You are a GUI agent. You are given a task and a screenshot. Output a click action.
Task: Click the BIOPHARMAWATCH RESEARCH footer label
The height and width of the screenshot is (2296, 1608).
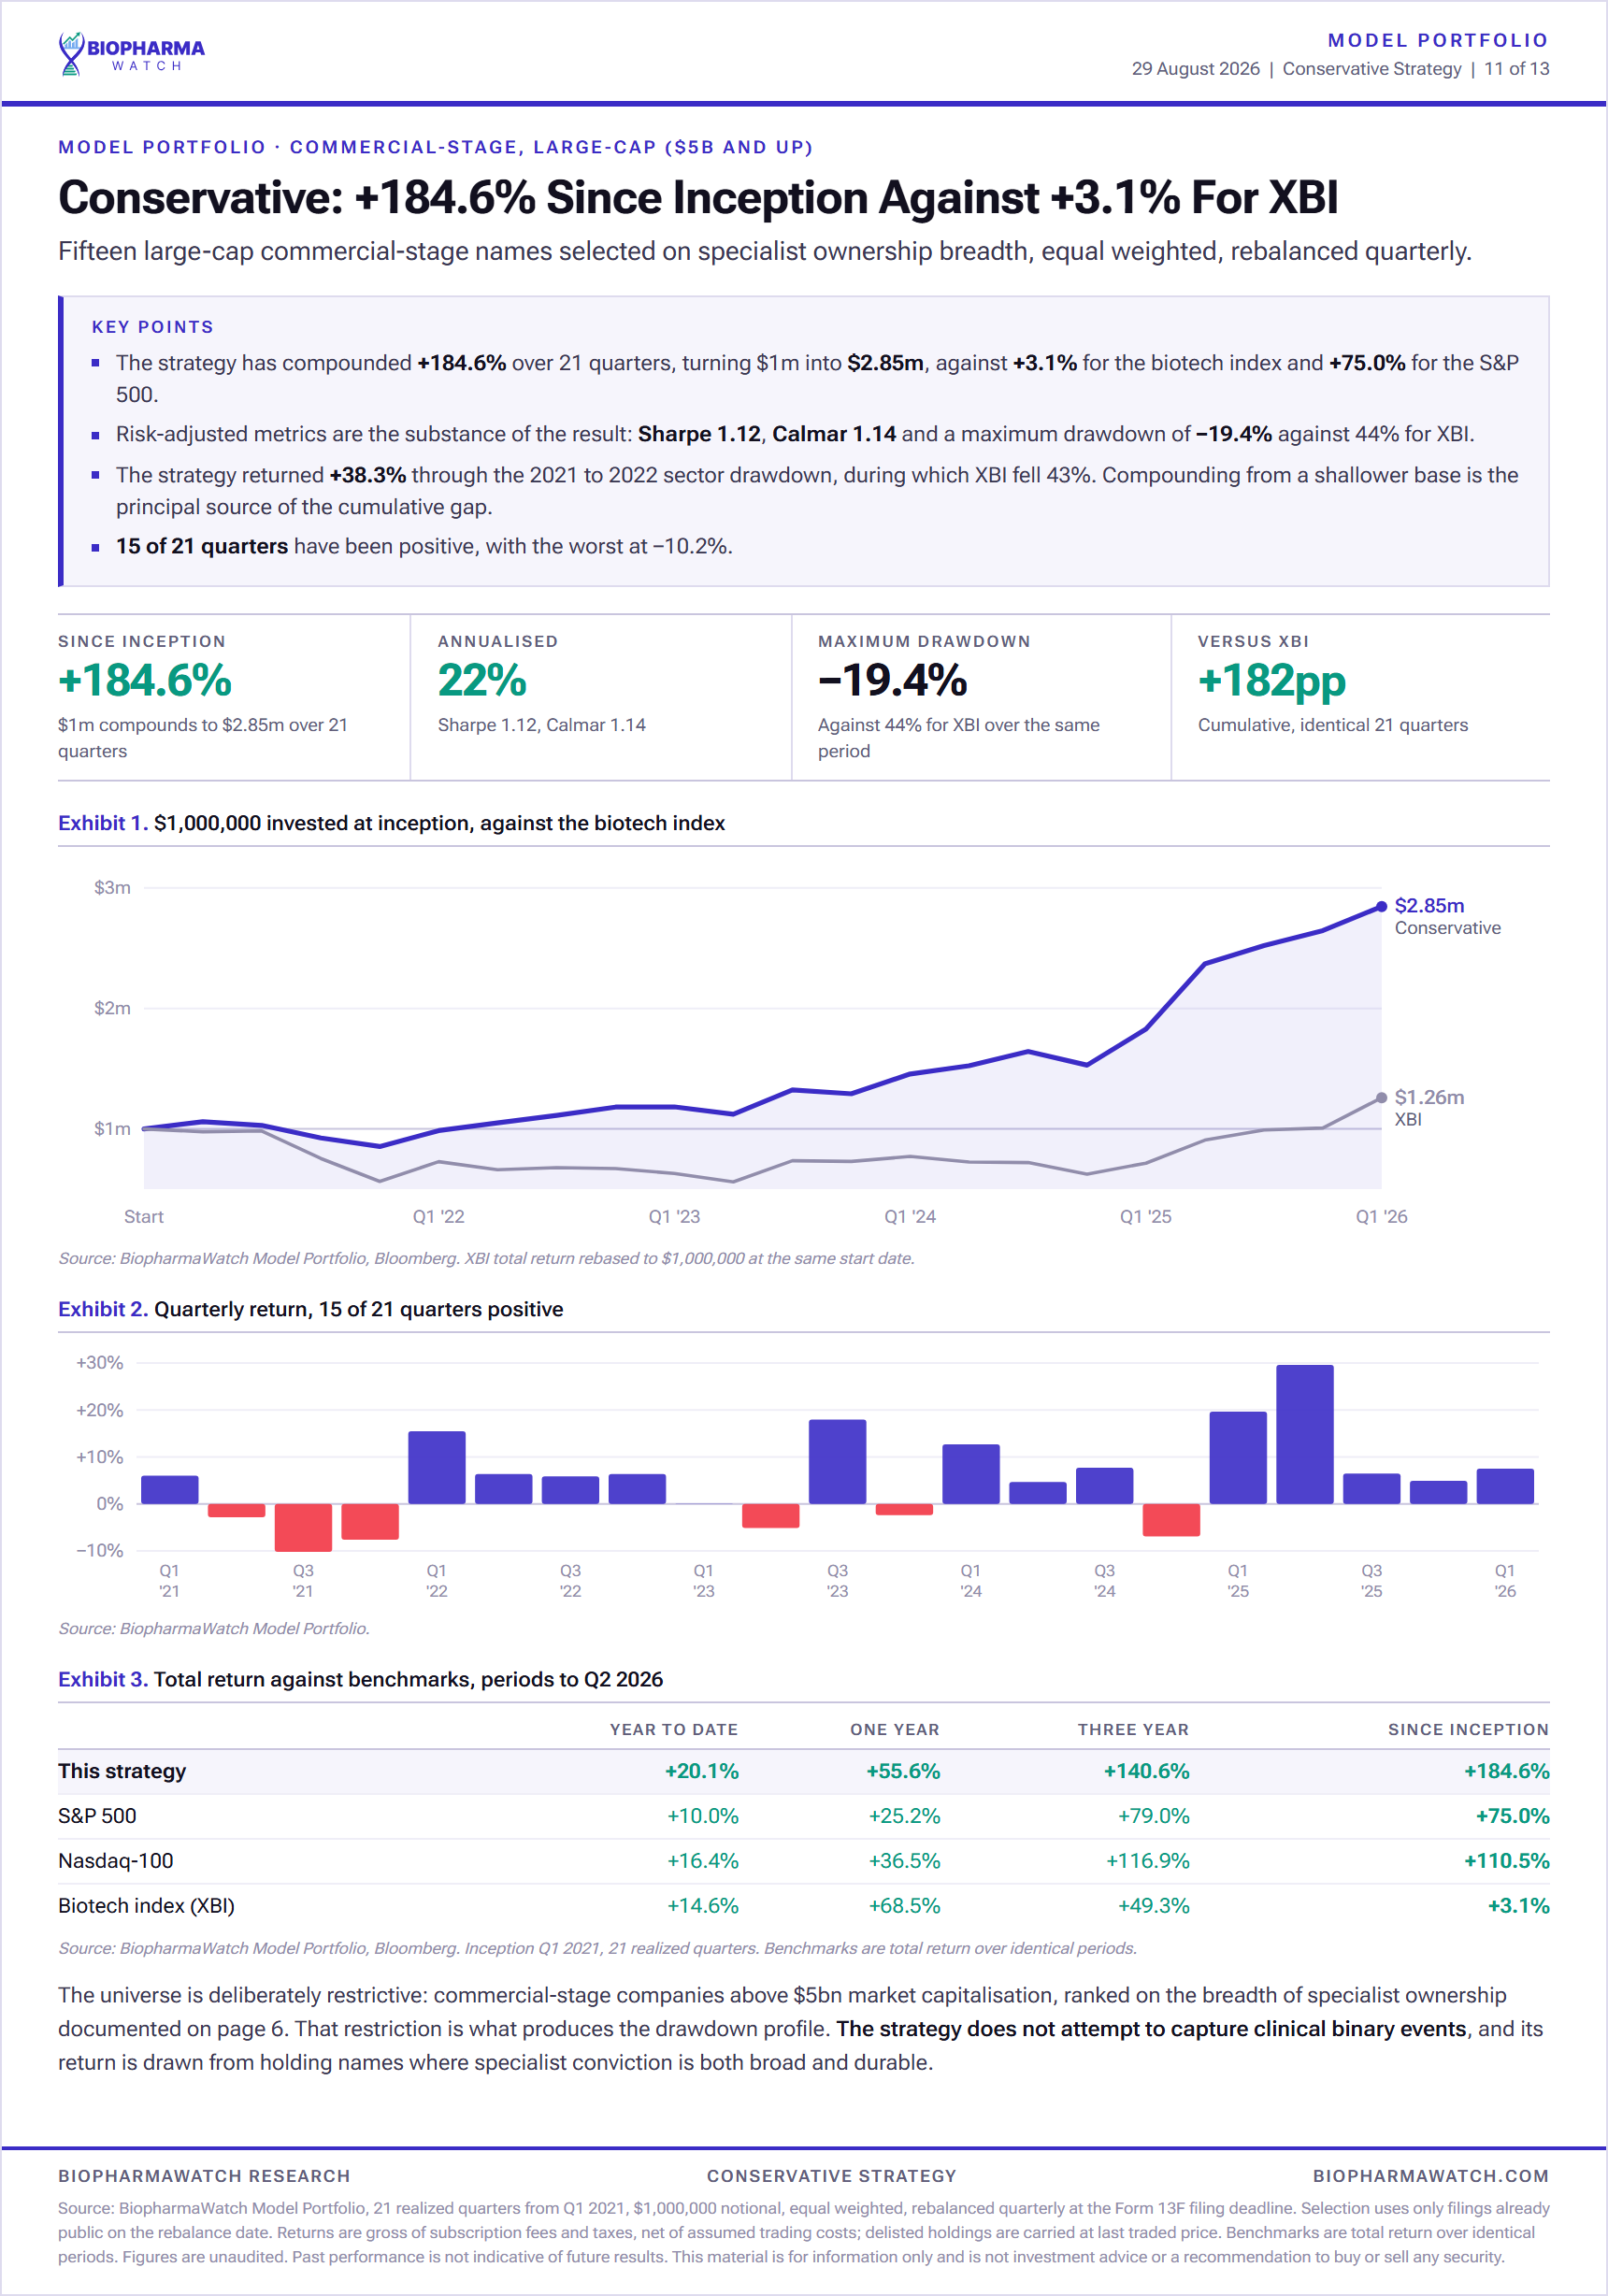pos(204,2176)
